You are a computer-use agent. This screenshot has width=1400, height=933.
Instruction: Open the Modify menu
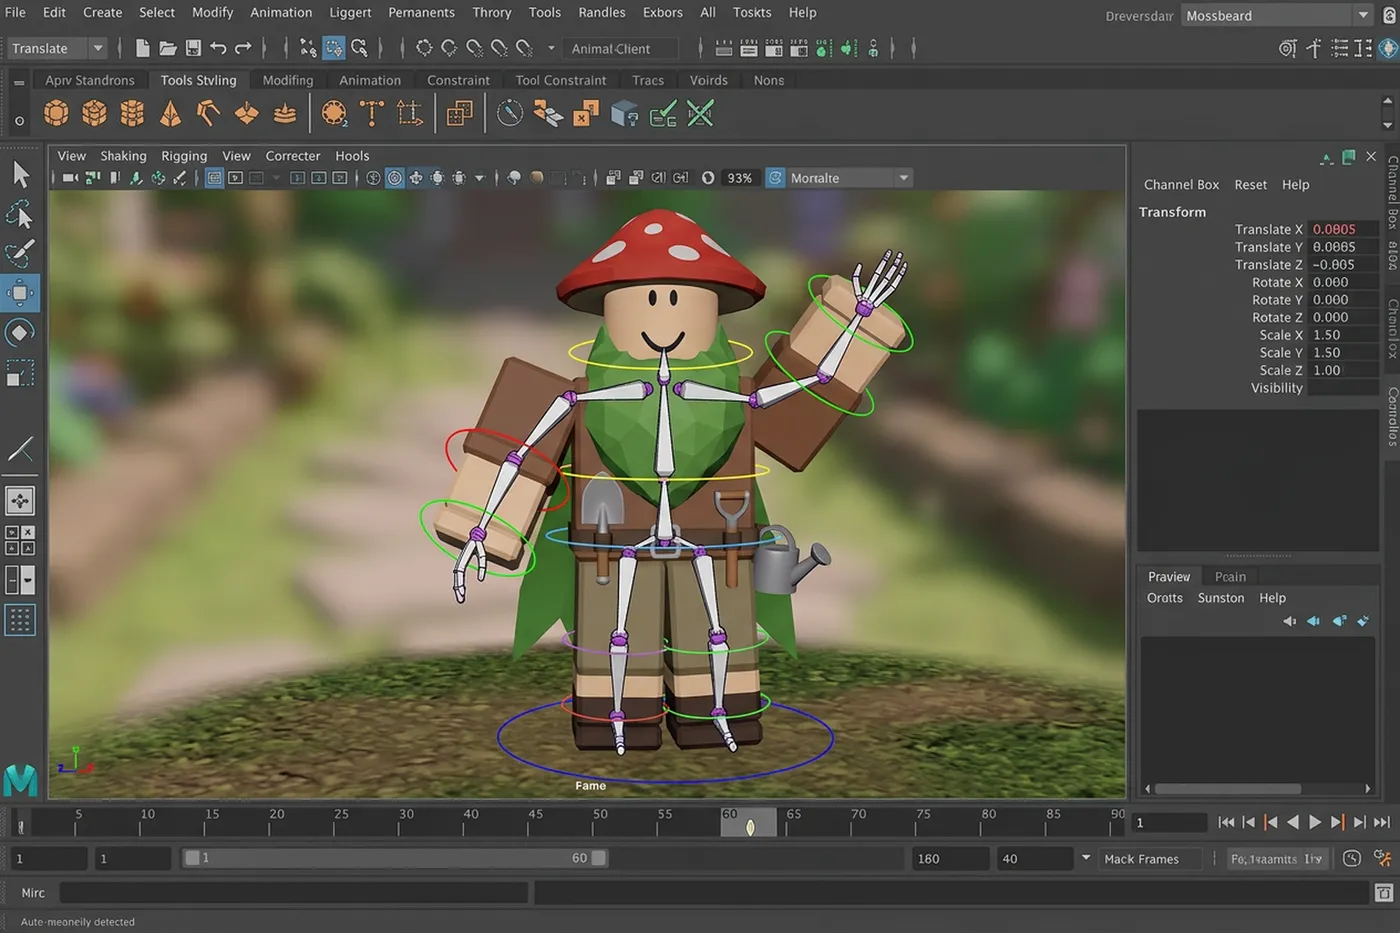coord(212,12)
